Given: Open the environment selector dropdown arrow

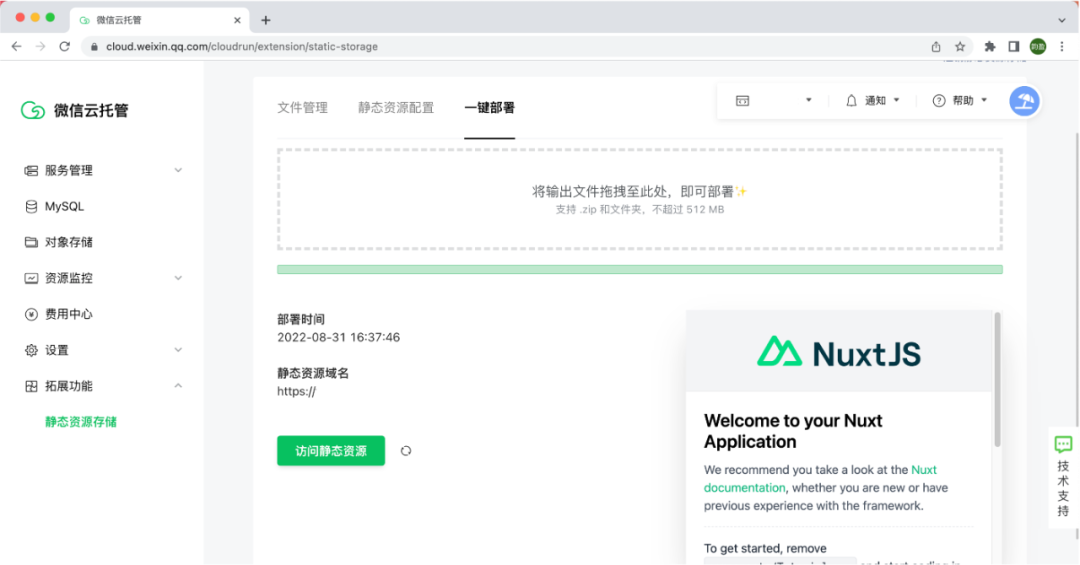Looking at the screenshot, I should click(809, 101).
